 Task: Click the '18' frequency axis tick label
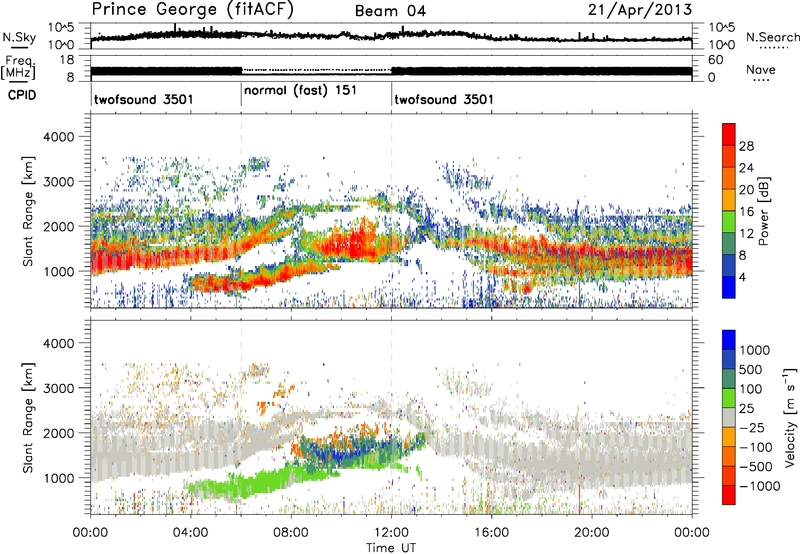[67, 60]
